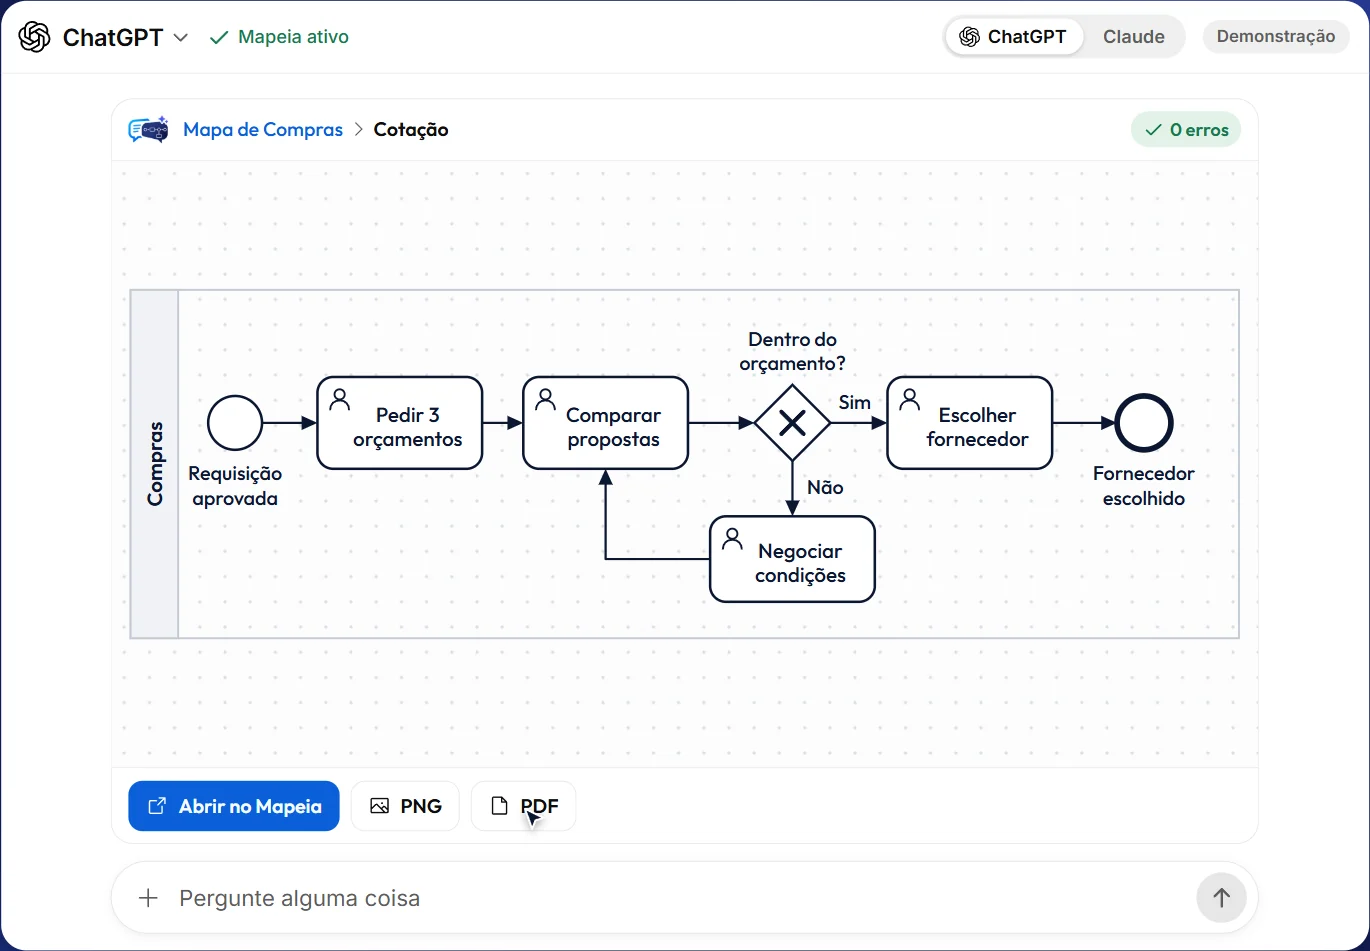
Task: Select the Fornecedor escolhido end event circle
Action: 1144,423
